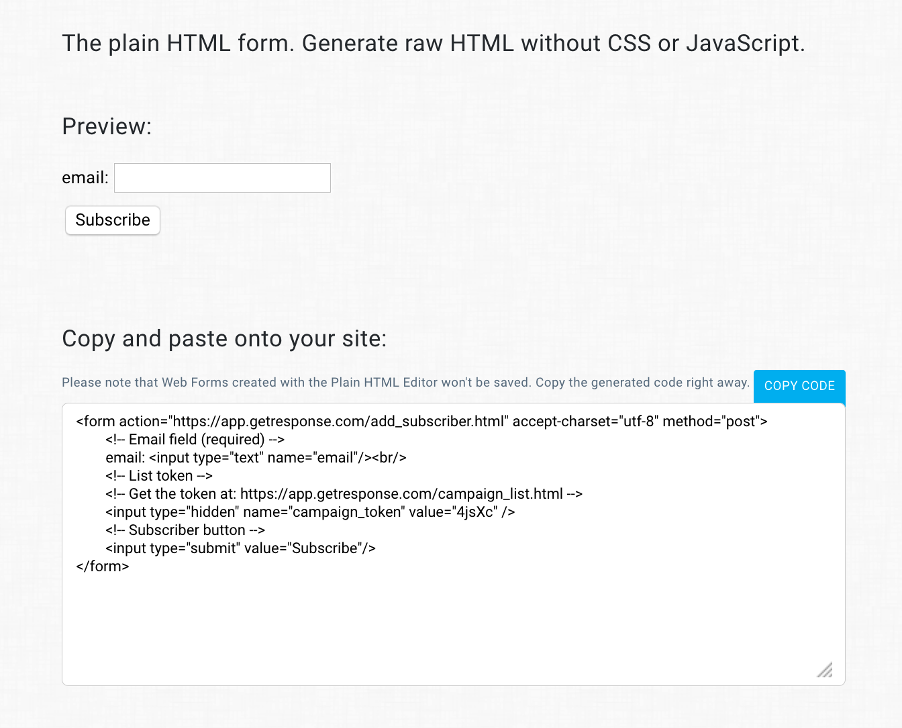
Task: Click the List token comment line
Action: (159, 476)
